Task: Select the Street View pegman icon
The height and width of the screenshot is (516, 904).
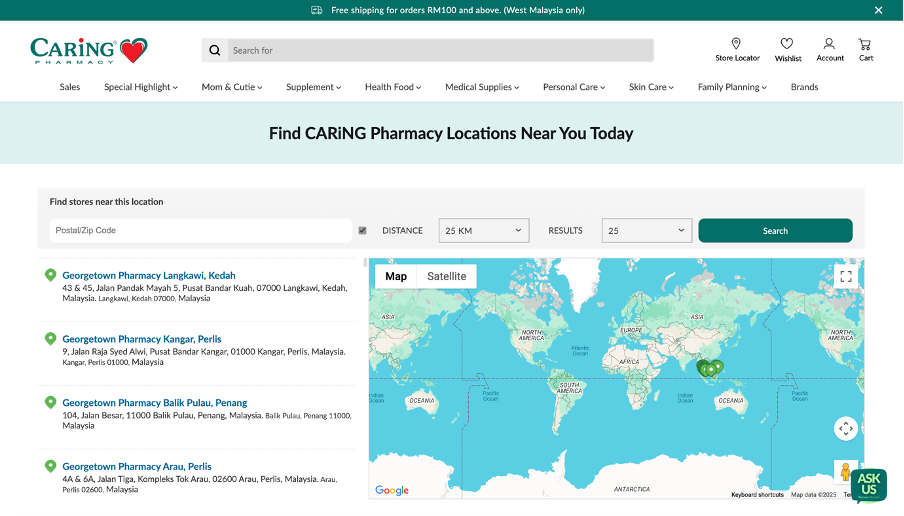Action: [x=846, y=472]
